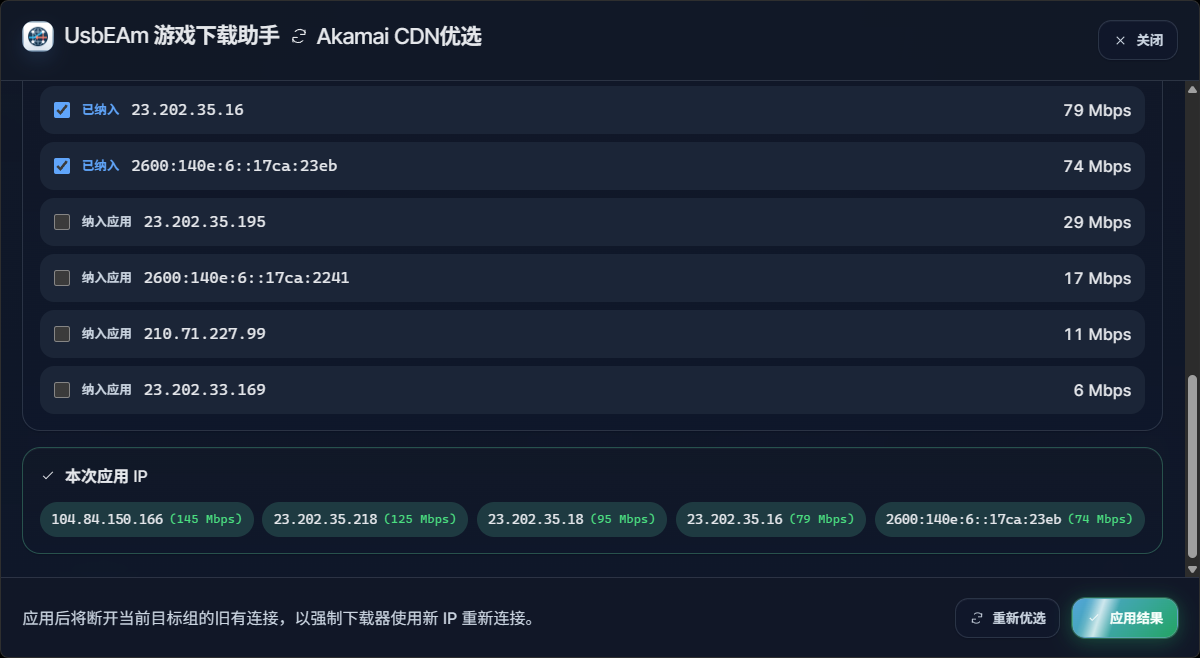Click the 2600:140e:6::17ca:23eb (74 Mbps) chip
Viewport: 1200px width, 658px height.
click(x=1009, y=520)
